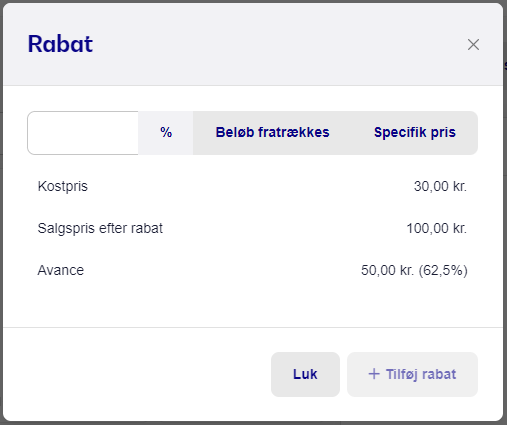Image resolution: width=507 pixels, height=425 pixels.
Task: Click the Avance label
Action: 61,270
